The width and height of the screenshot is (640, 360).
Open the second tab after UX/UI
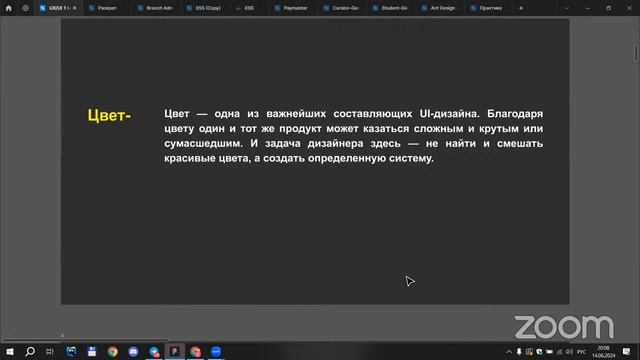tap(156, 8)
